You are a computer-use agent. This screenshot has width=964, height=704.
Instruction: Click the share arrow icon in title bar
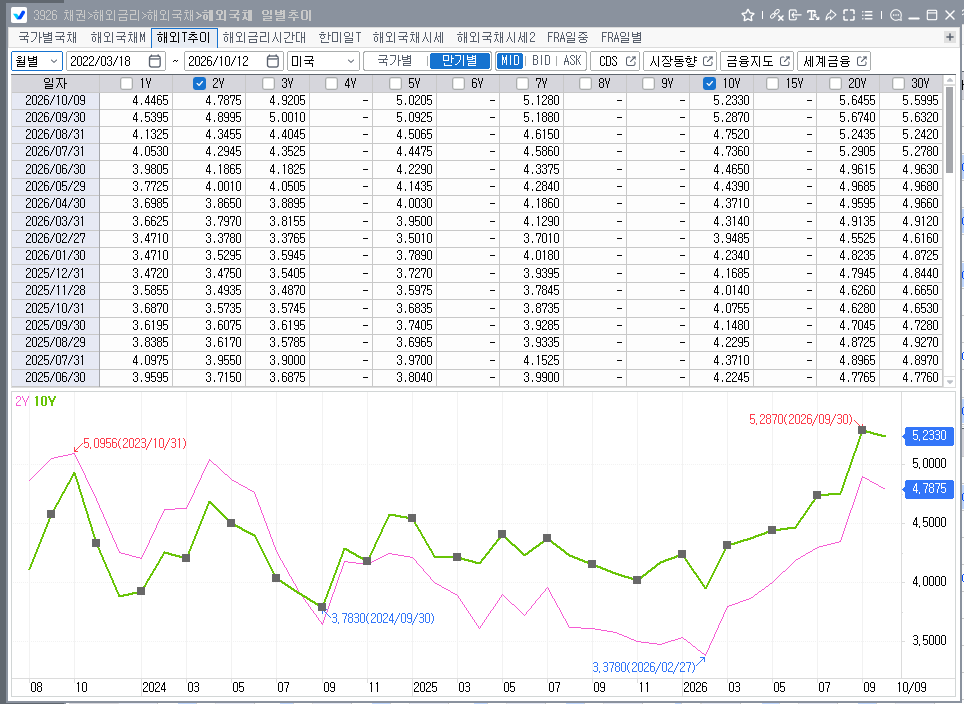[831, 15]
